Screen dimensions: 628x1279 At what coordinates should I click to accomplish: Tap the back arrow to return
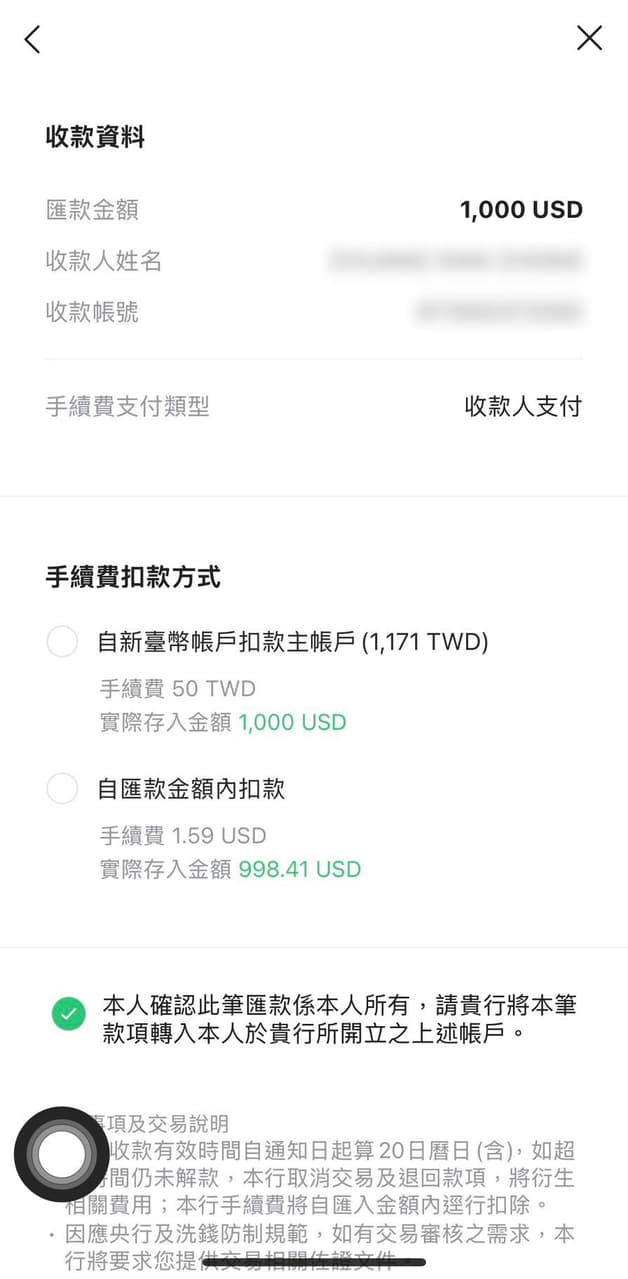pos(31,39)
